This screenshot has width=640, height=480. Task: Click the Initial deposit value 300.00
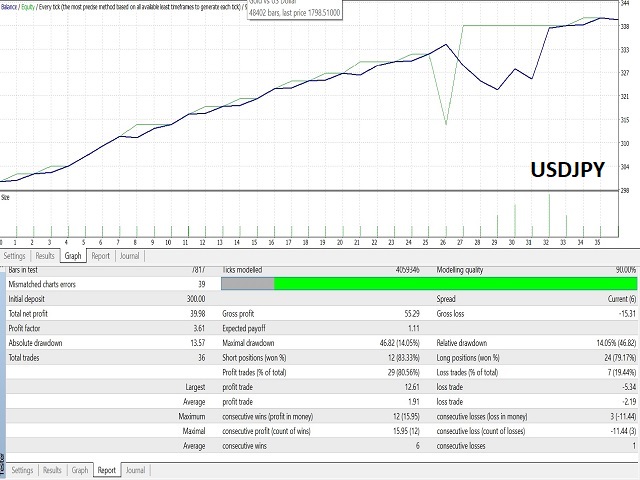[196, 299]
